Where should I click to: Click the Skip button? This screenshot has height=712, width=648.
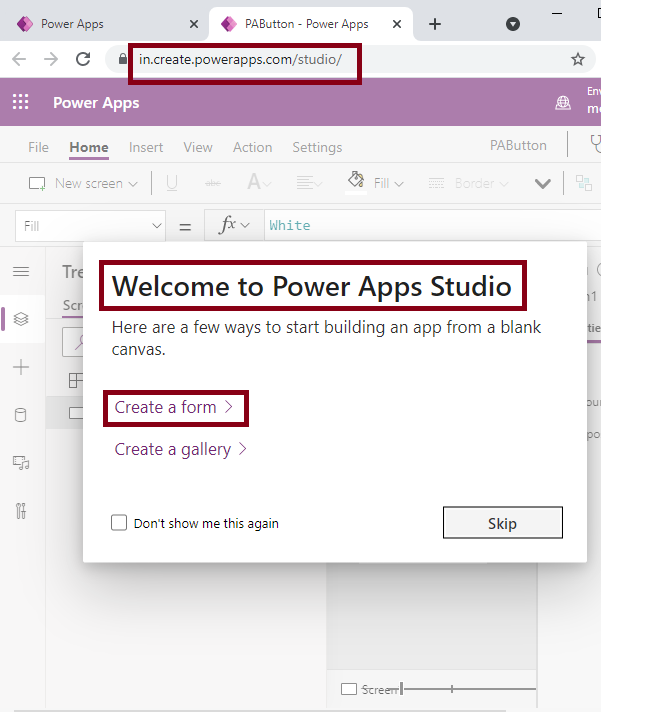(503, 523)
